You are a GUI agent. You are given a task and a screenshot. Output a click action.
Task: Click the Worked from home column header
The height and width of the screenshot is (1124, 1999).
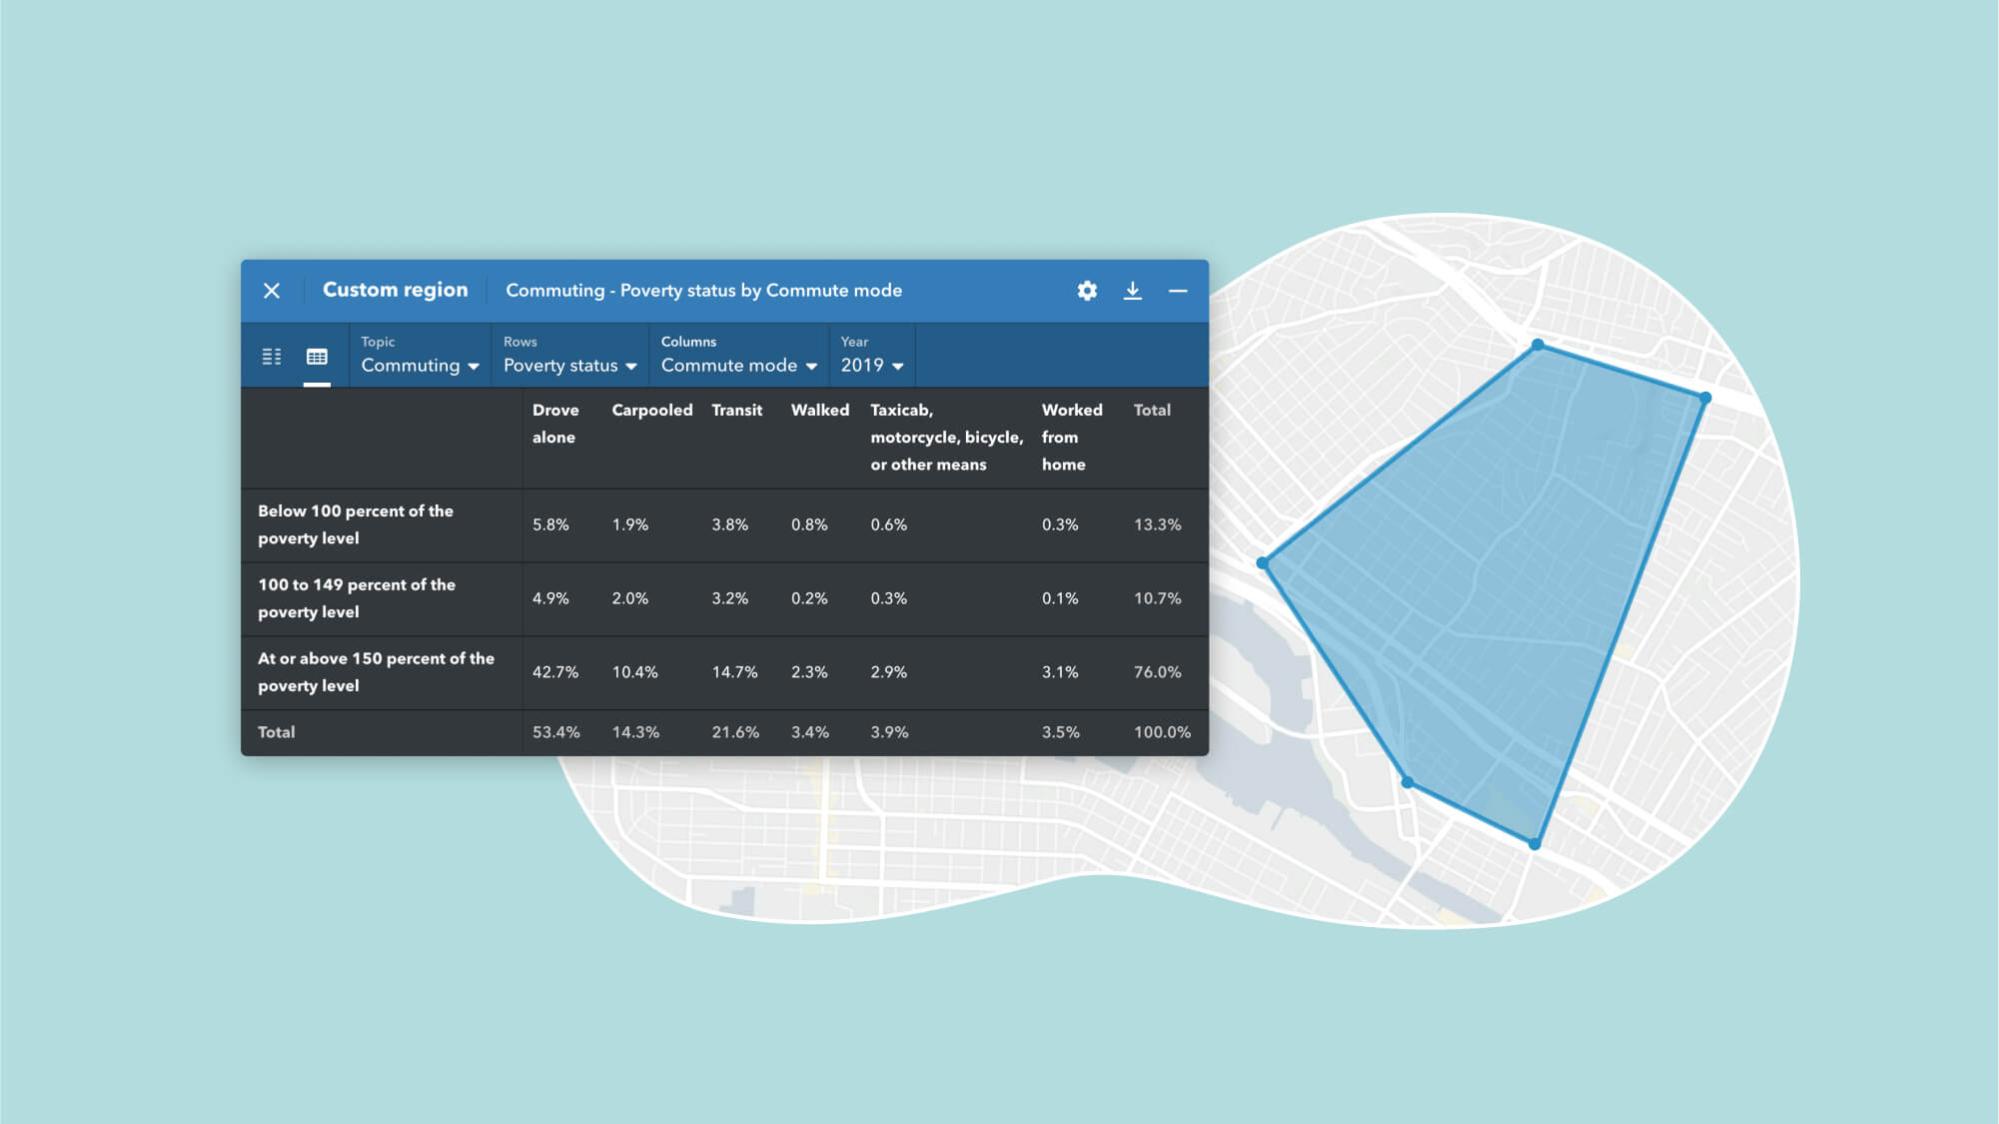click(x=1071, y=437)
